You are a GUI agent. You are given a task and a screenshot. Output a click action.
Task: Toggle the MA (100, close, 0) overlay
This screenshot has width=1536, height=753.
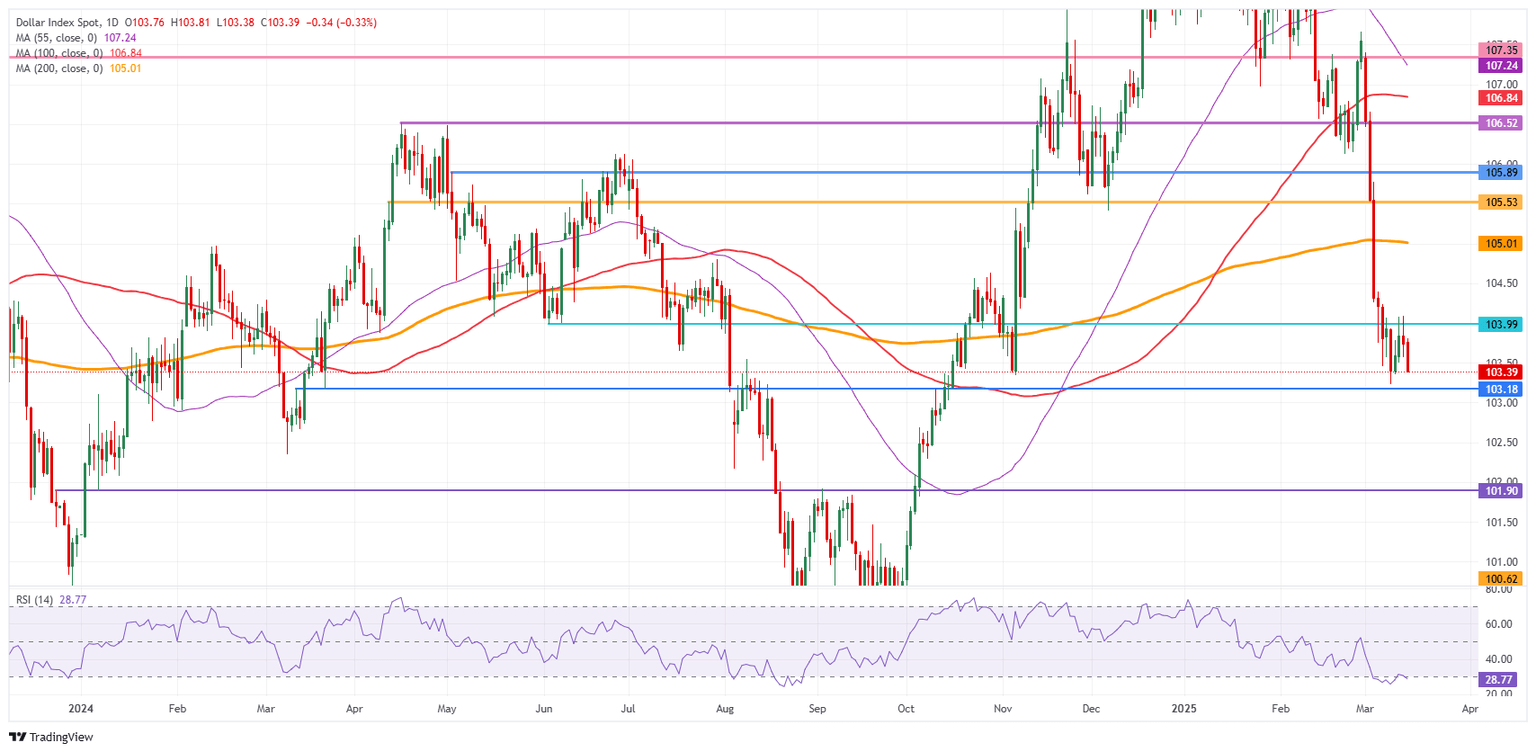pos(62,51)
